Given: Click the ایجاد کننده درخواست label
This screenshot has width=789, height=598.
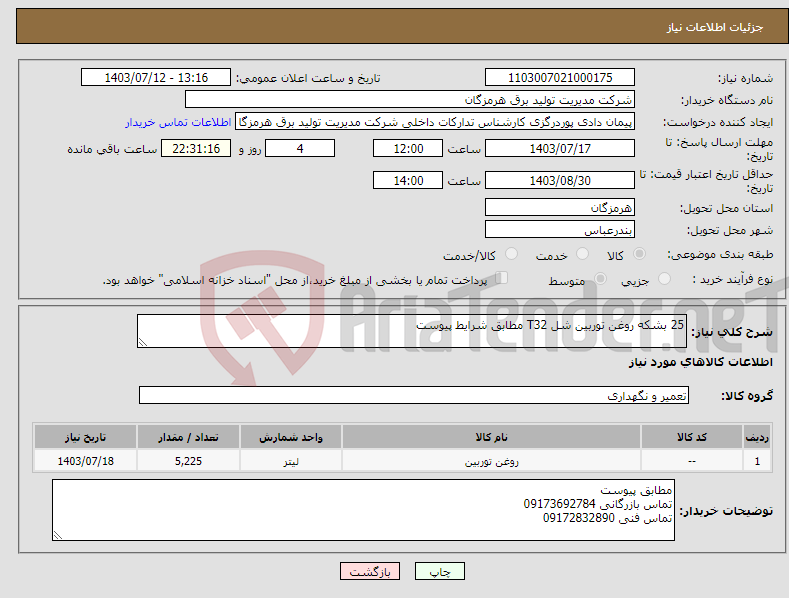Looking at the screenshot, I should click(x=718, y=122).
